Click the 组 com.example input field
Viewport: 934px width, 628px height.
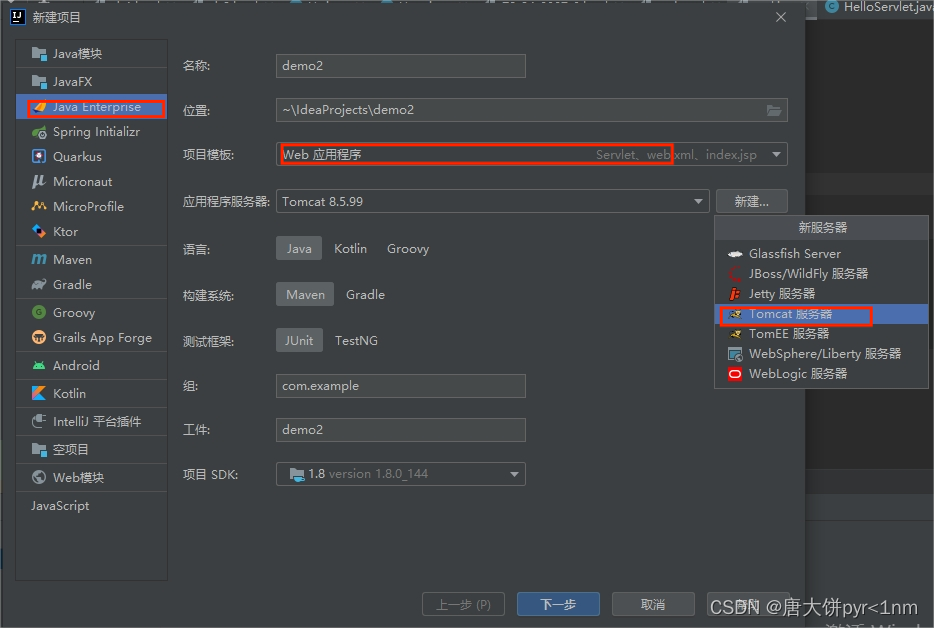pos(401,386)
